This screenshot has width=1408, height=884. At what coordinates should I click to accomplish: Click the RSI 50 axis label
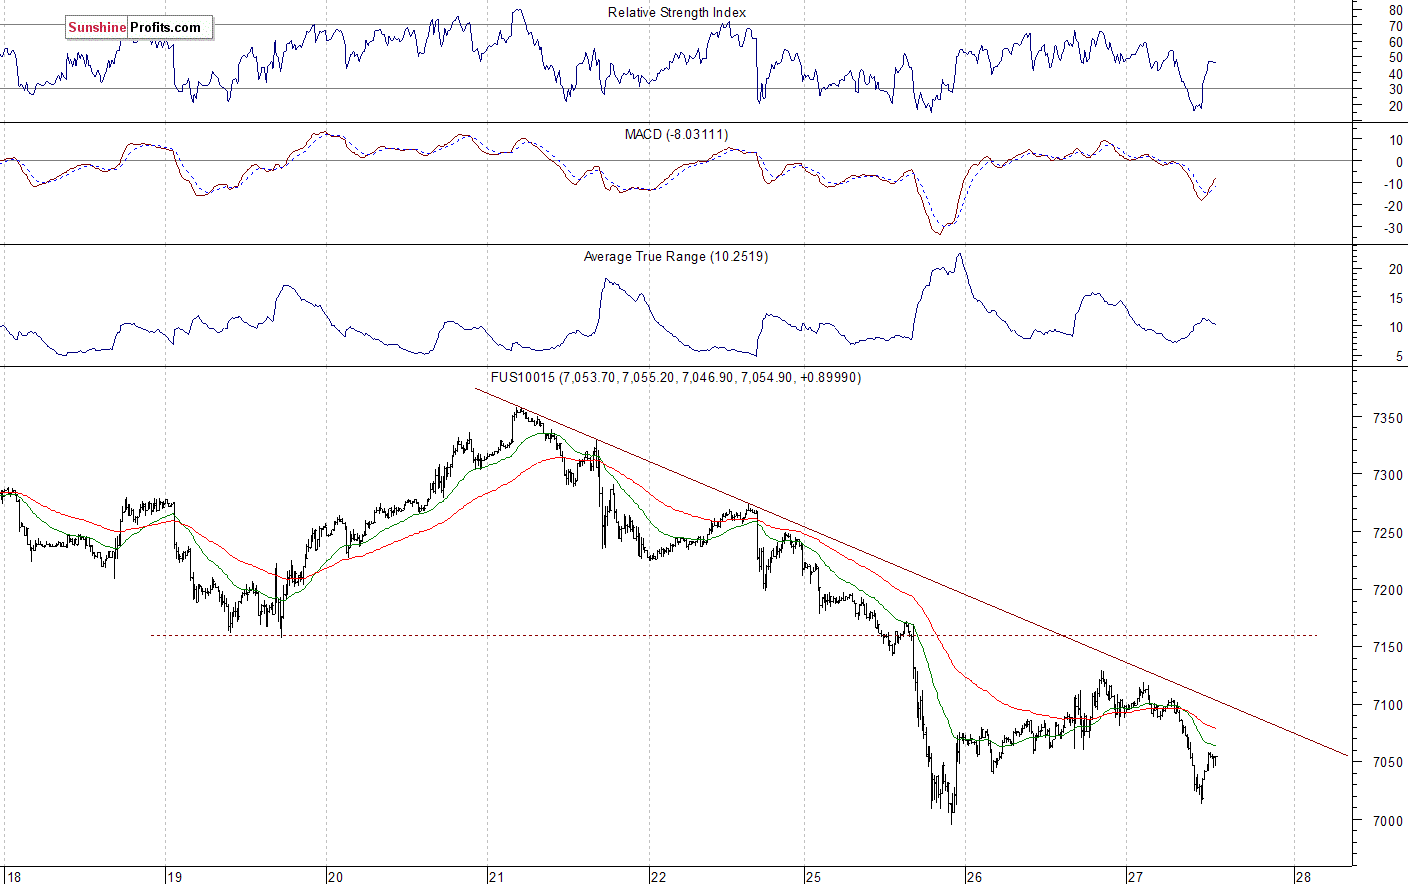pos(1396,58)
